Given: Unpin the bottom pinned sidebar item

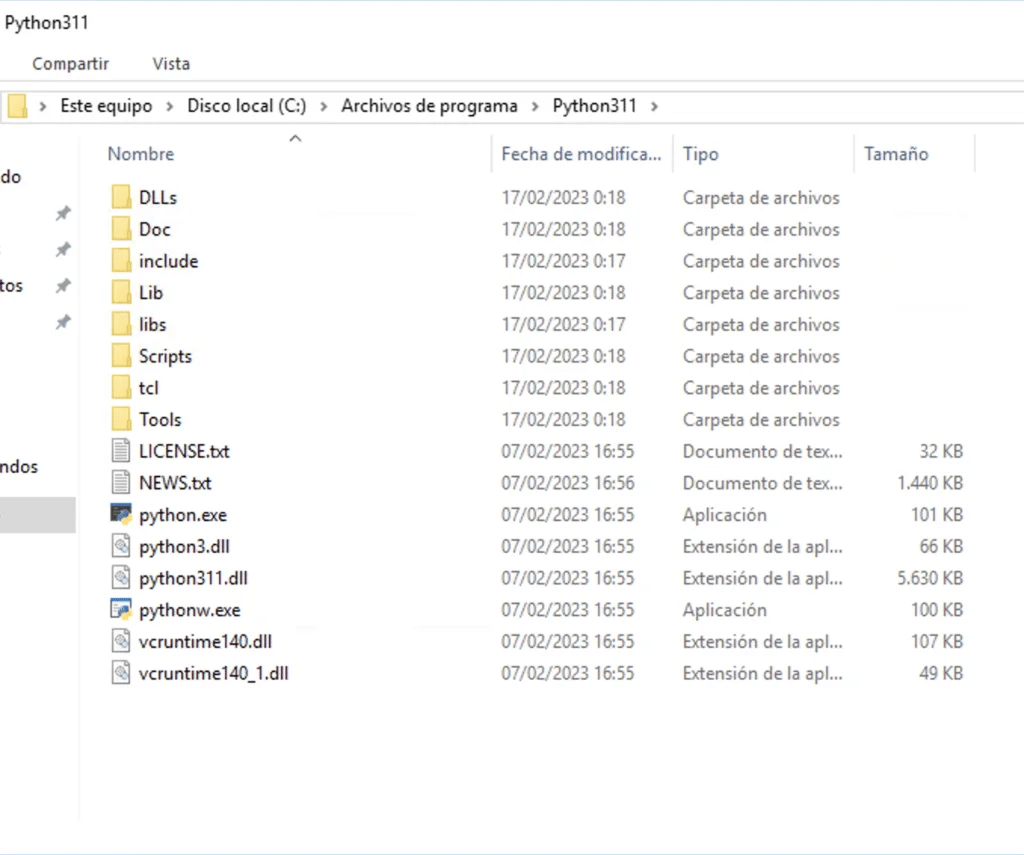Looking at the screenshot, I should (x=62, y=322).
